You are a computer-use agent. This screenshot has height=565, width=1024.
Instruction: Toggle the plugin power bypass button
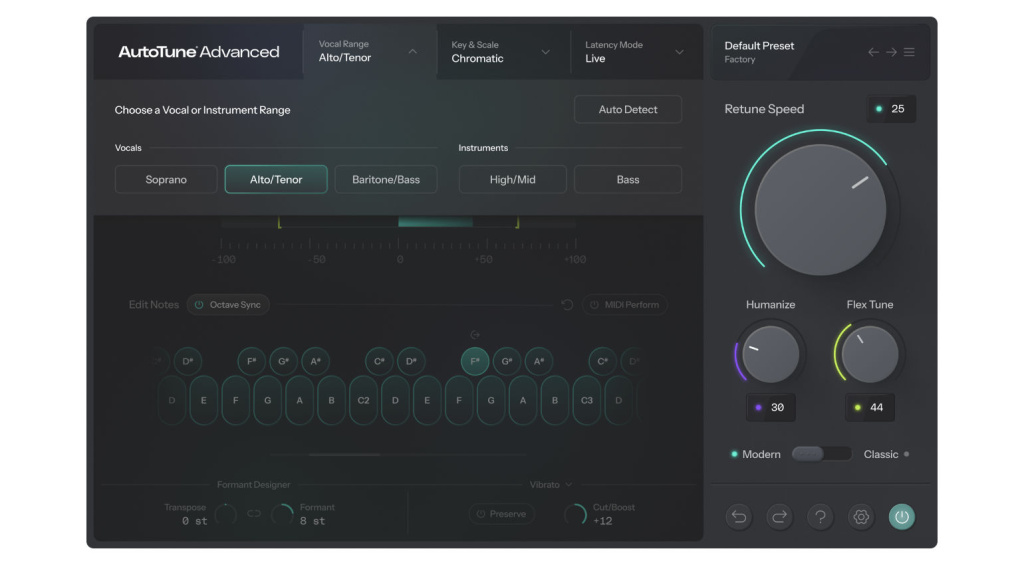(x=902, y=517)
